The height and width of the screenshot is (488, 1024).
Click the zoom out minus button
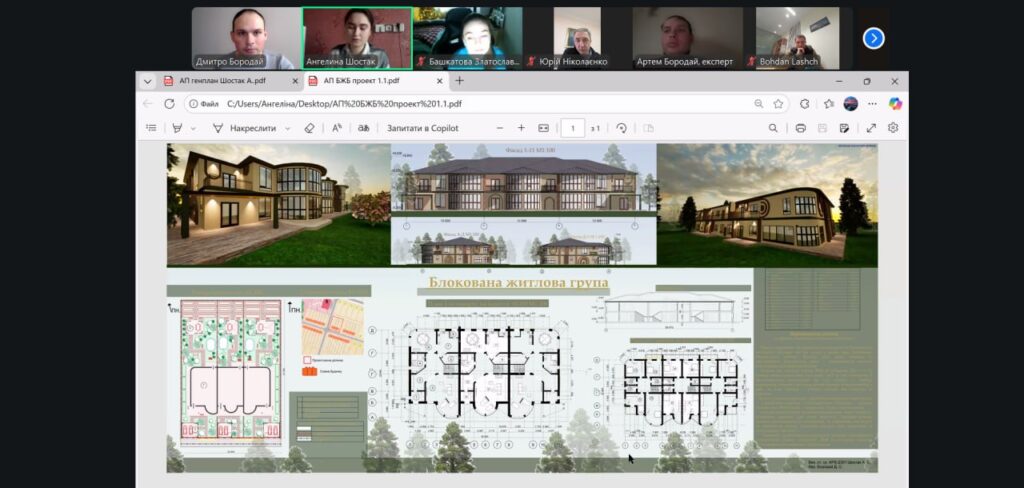coord(500,128)
